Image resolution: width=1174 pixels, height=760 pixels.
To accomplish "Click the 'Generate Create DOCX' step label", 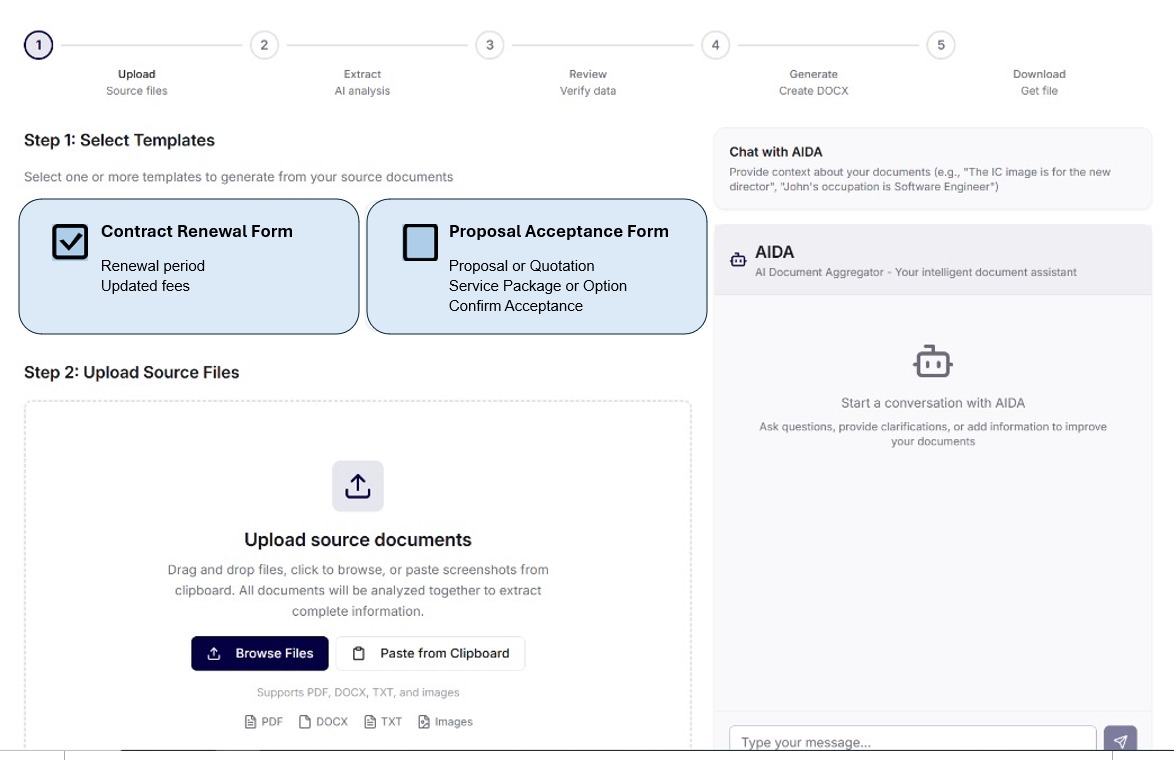I will click(x=814, y=82).
